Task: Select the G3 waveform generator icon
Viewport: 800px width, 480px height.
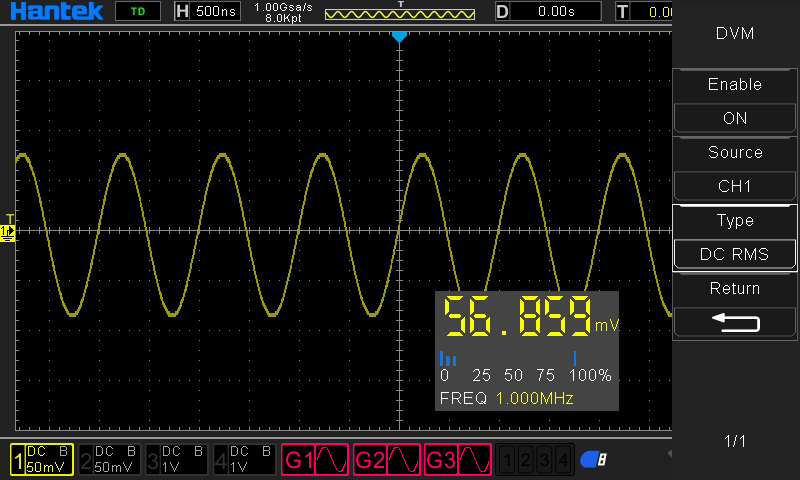Action: pos(458,460)
